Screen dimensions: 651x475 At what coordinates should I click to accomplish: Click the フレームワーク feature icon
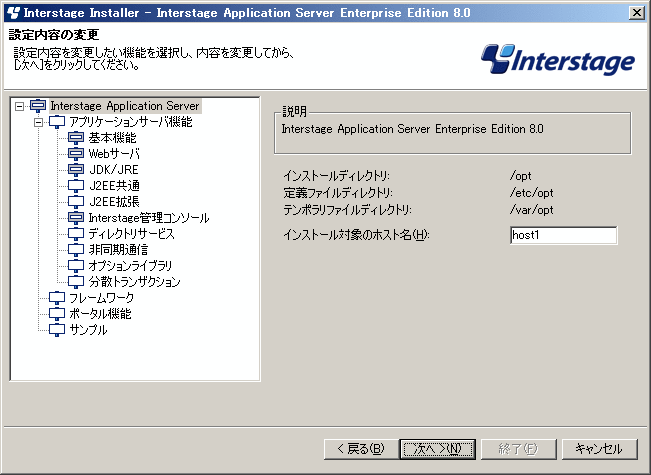(57, 298)
